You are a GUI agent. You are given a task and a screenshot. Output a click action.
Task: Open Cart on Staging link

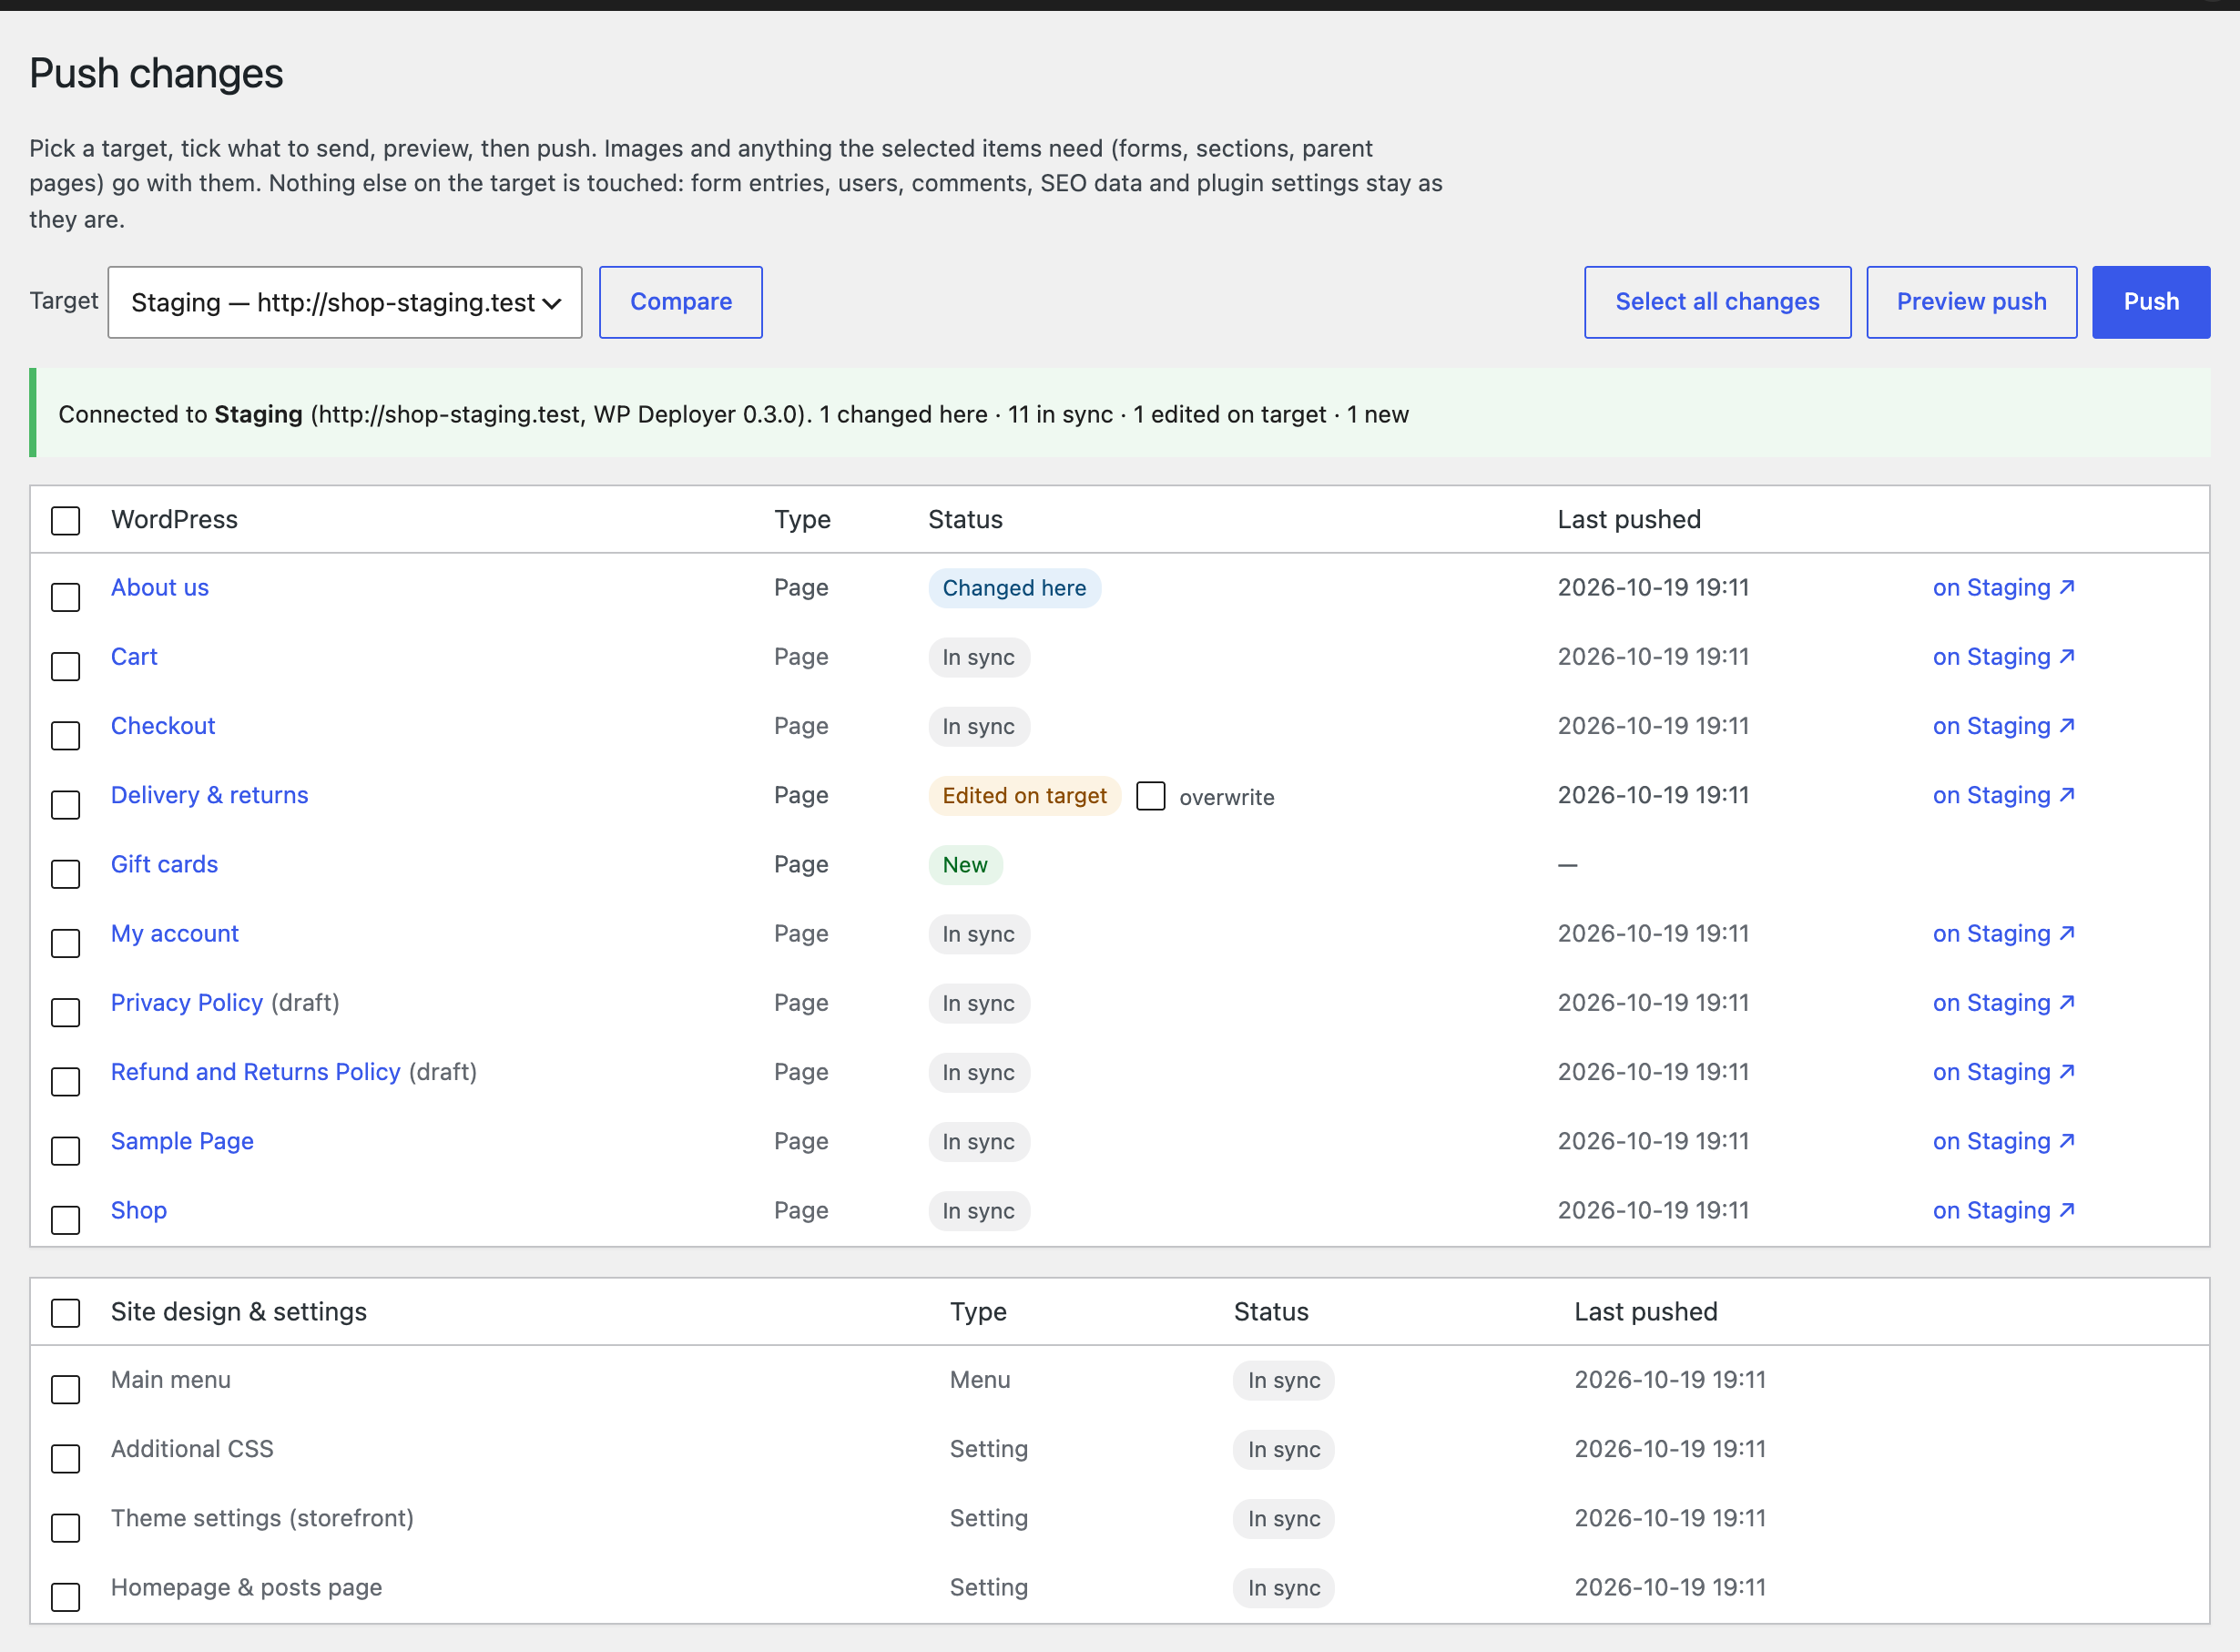[x=2003, y=657]
